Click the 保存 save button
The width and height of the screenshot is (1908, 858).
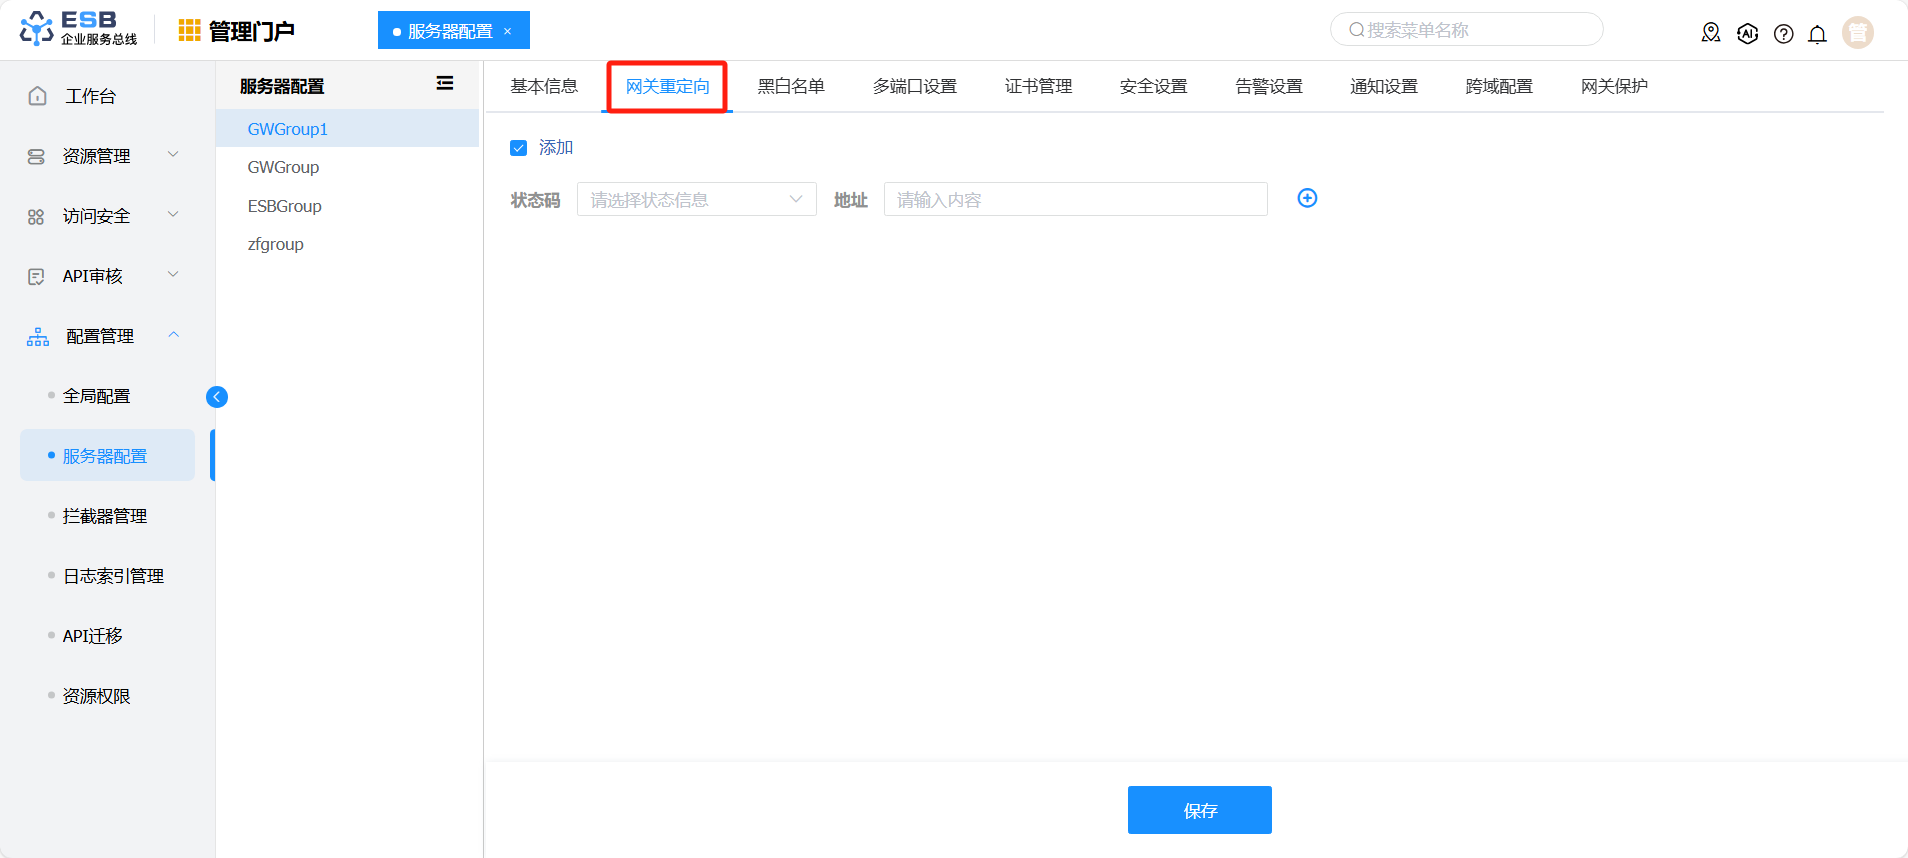click(1199, 810)
